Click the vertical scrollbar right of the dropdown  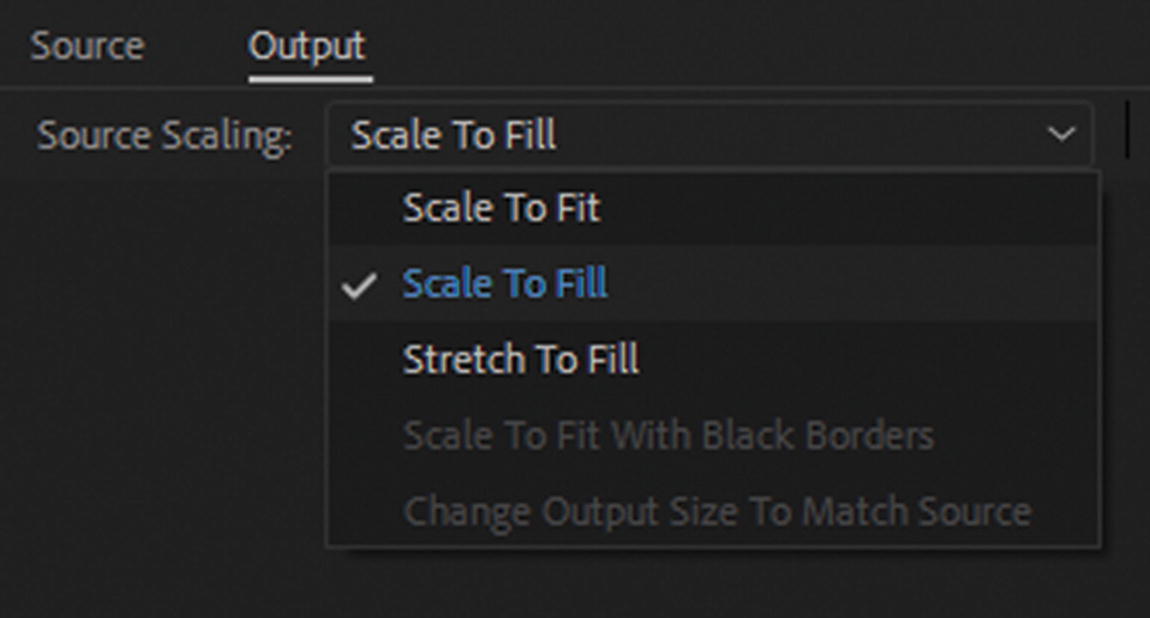click(1127, 130)
